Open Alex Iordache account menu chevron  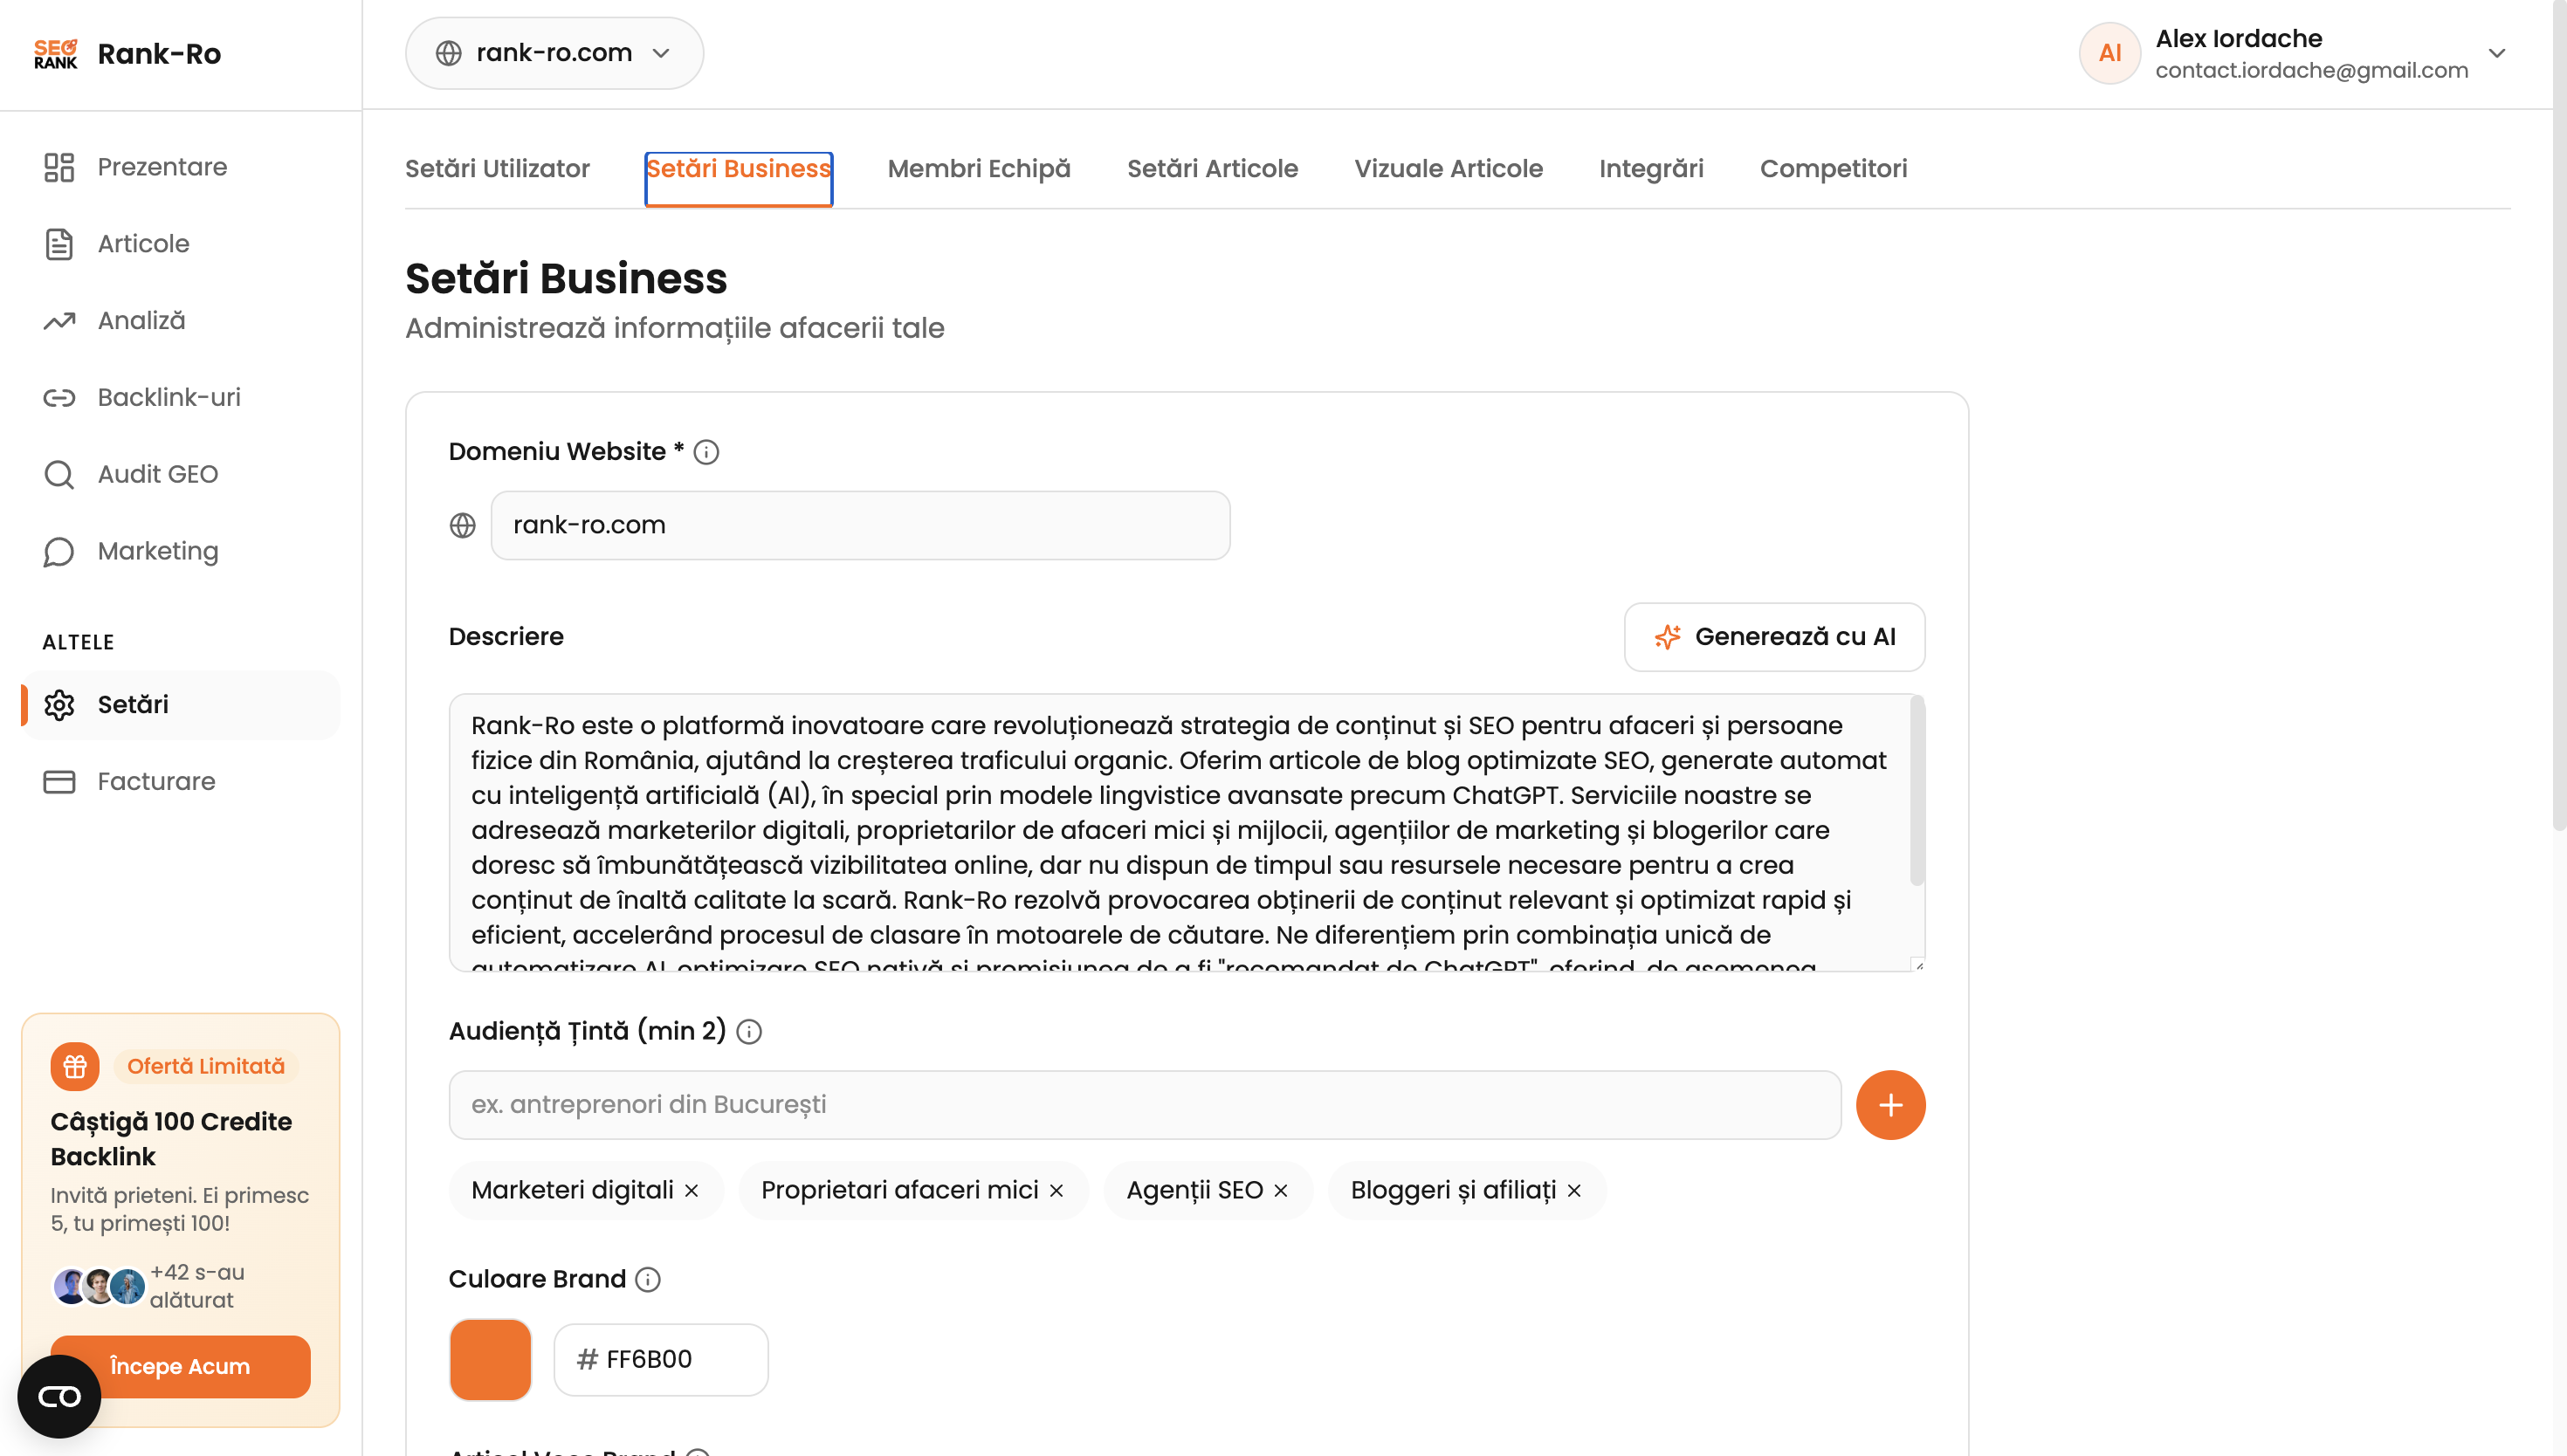point(2496,53)
